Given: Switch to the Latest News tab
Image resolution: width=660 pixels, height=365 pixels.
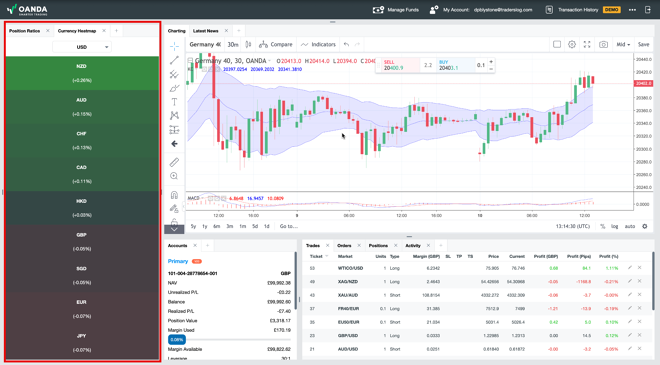Looking at the screenshot, I should 205,31.
